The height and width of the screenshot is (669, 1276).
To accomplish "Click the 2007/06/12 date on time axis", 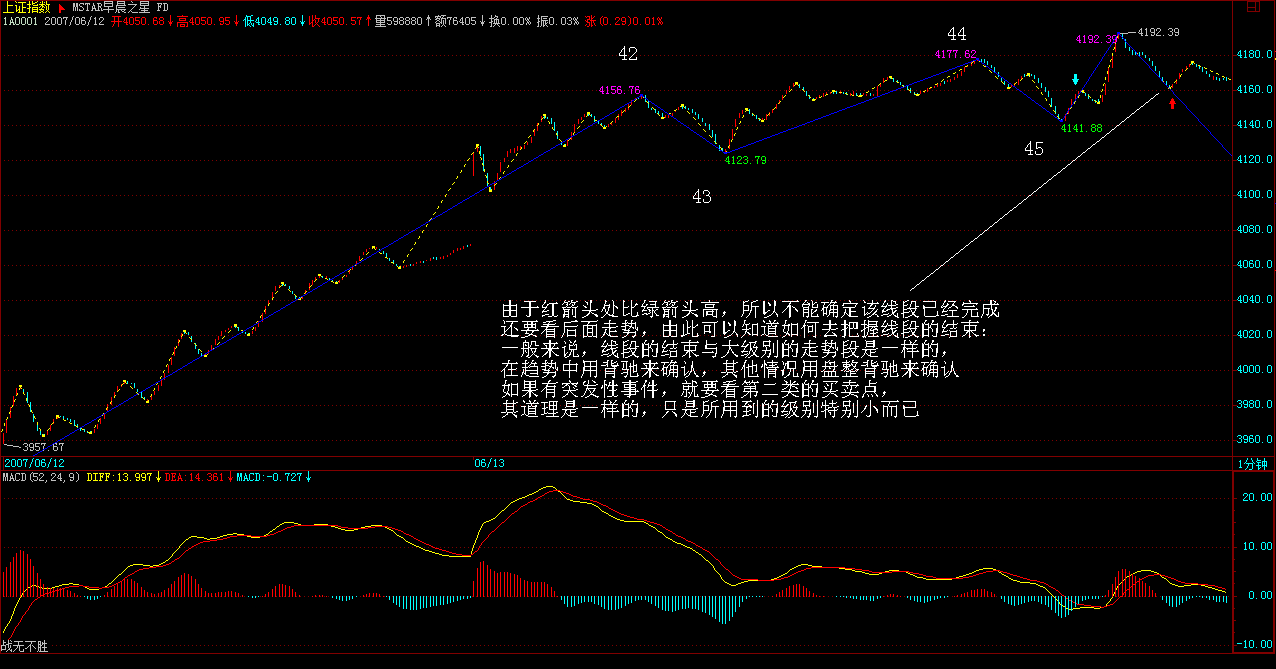I will (x=33, y=463).
